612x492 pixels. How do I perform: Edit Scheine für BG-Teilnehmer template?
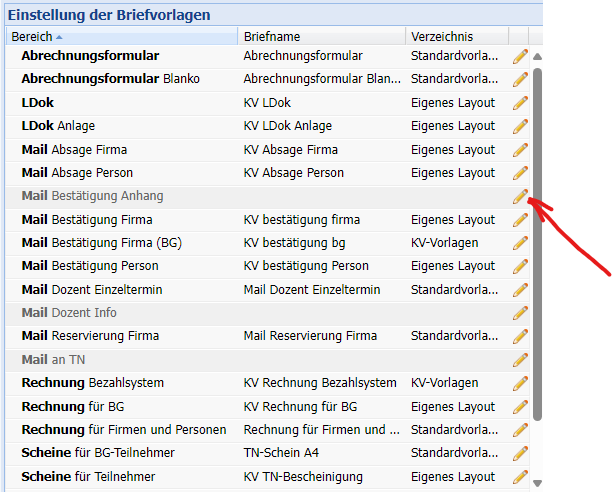(x=520, y=453)
